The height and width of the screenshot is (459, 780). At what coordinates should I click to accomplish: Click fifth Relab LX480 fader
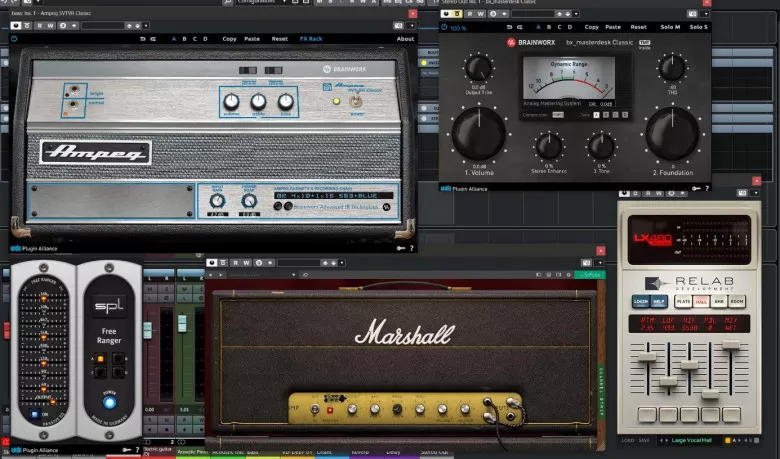(x=731, y=344)
